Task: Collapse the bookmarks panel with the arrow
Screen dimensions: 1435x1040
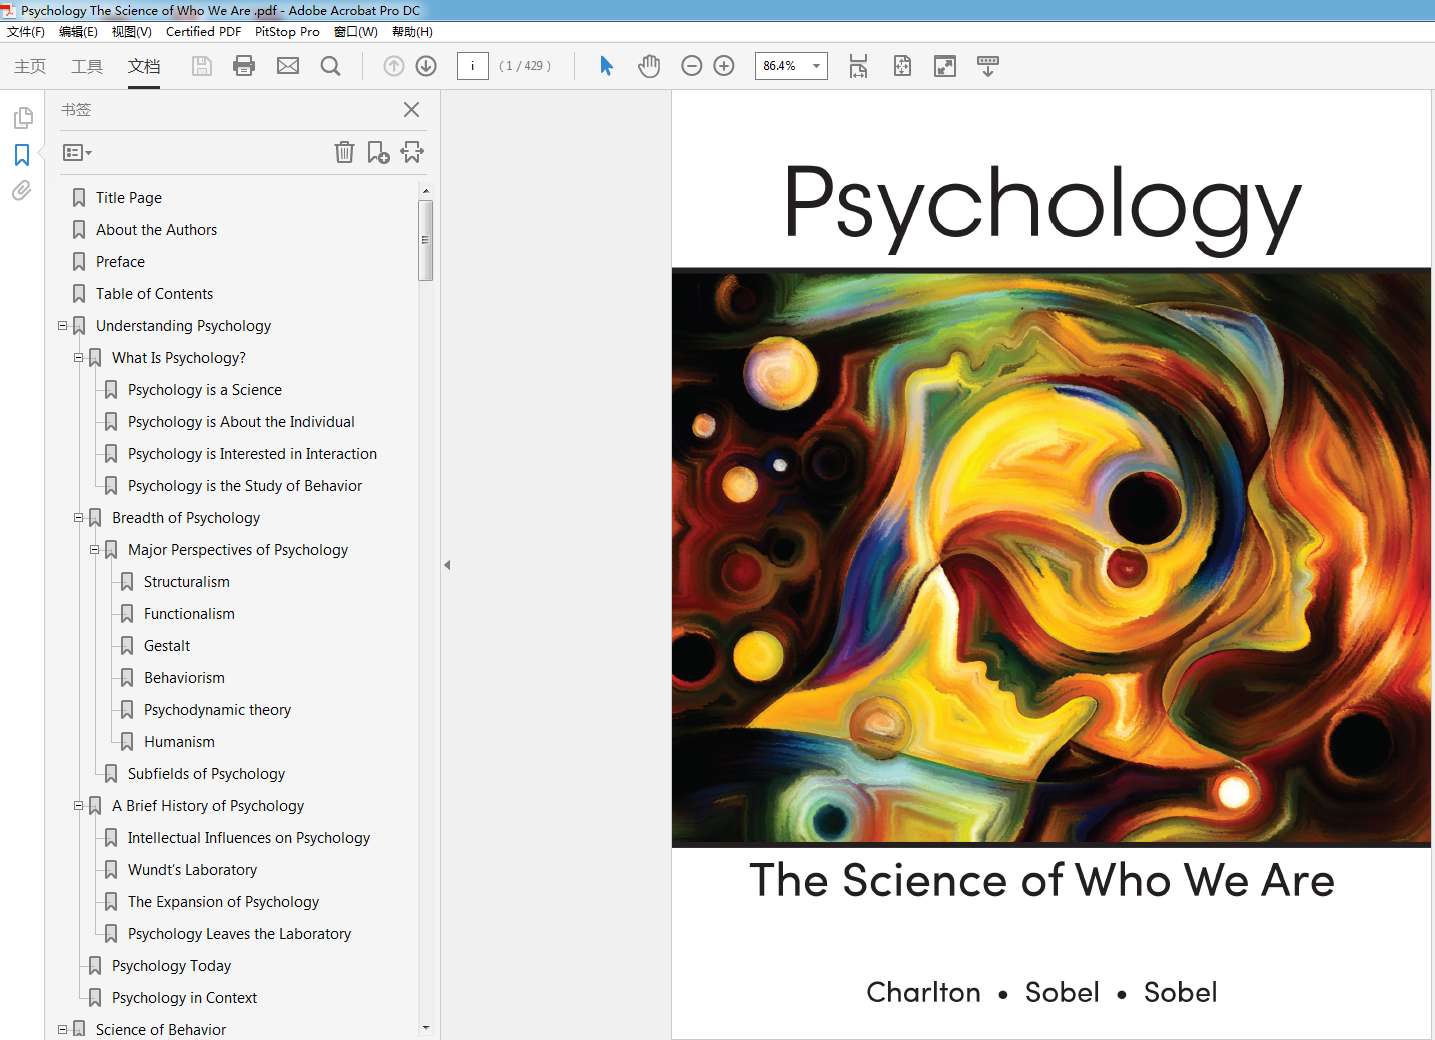Action: [447, 564]
